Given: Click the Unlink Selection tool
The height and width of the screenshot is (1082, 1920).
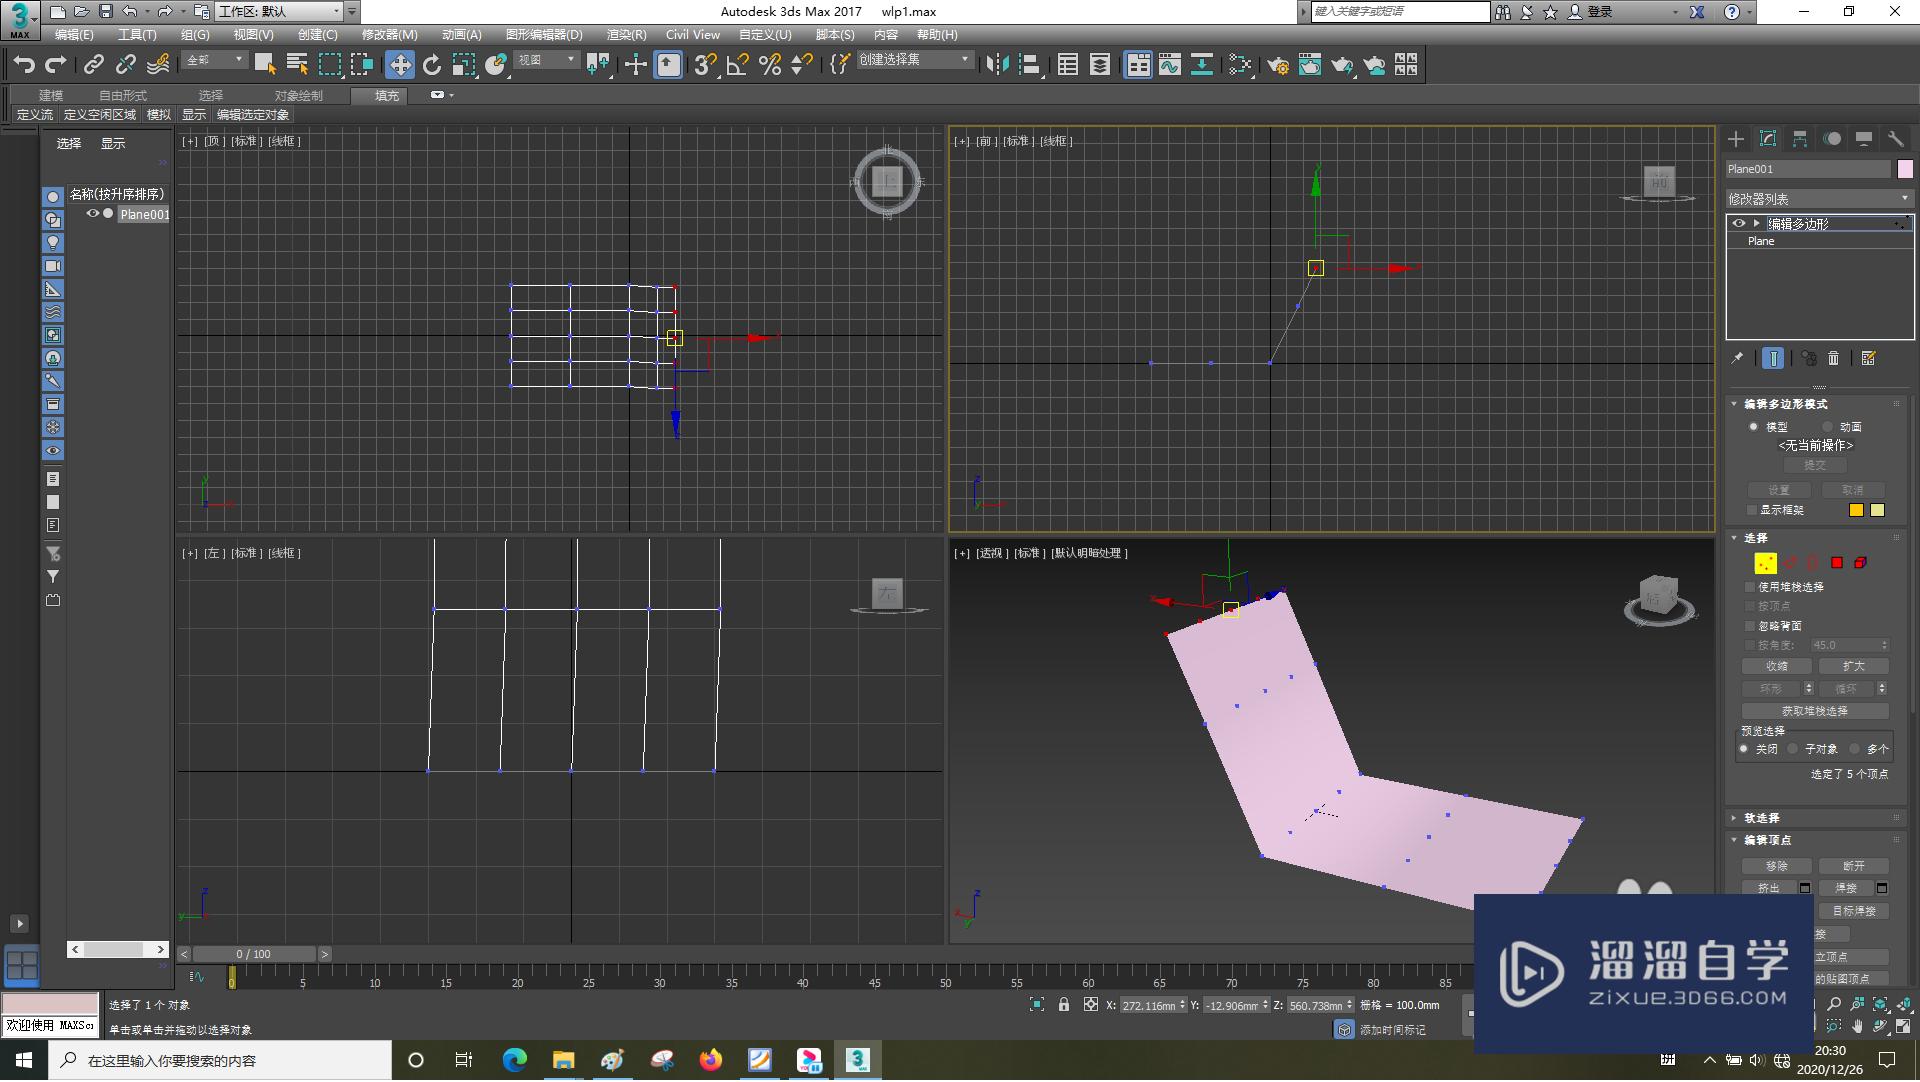Looking at the screenshot, I should (125, 65).
